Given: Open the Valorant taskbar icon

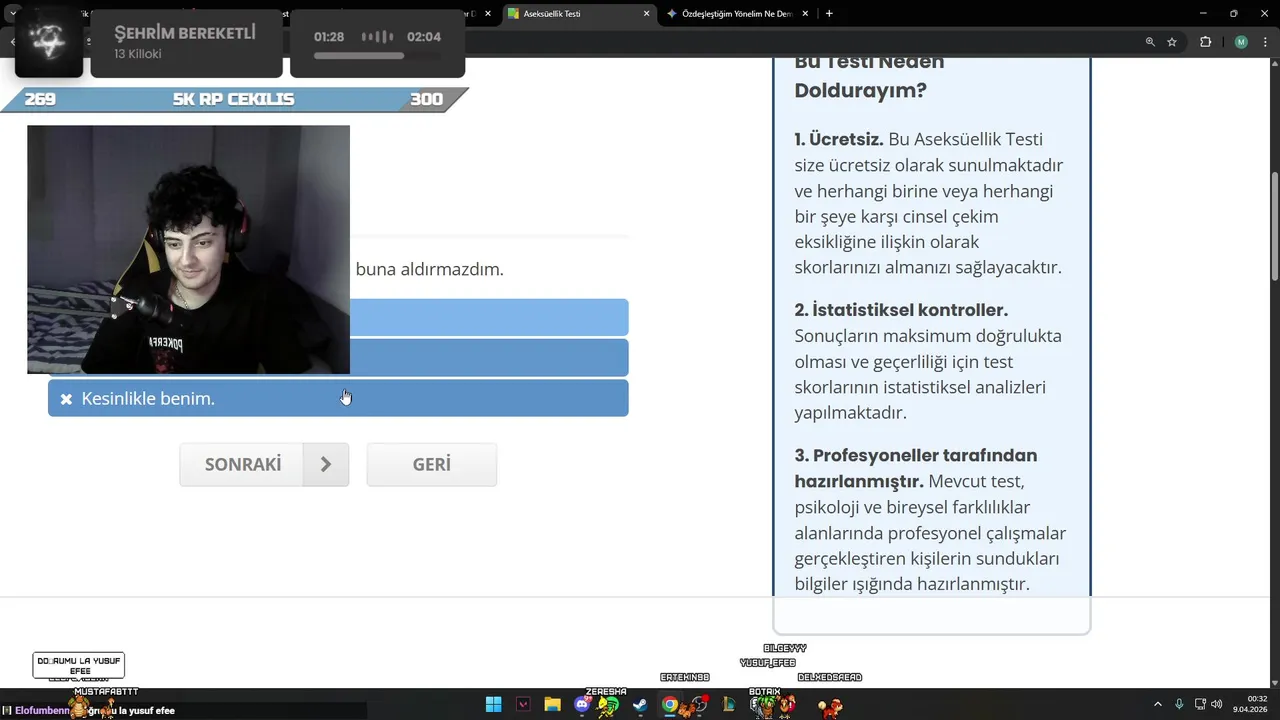Looking at the screenshot, I should pyautogui.click(x=523, y=705).
